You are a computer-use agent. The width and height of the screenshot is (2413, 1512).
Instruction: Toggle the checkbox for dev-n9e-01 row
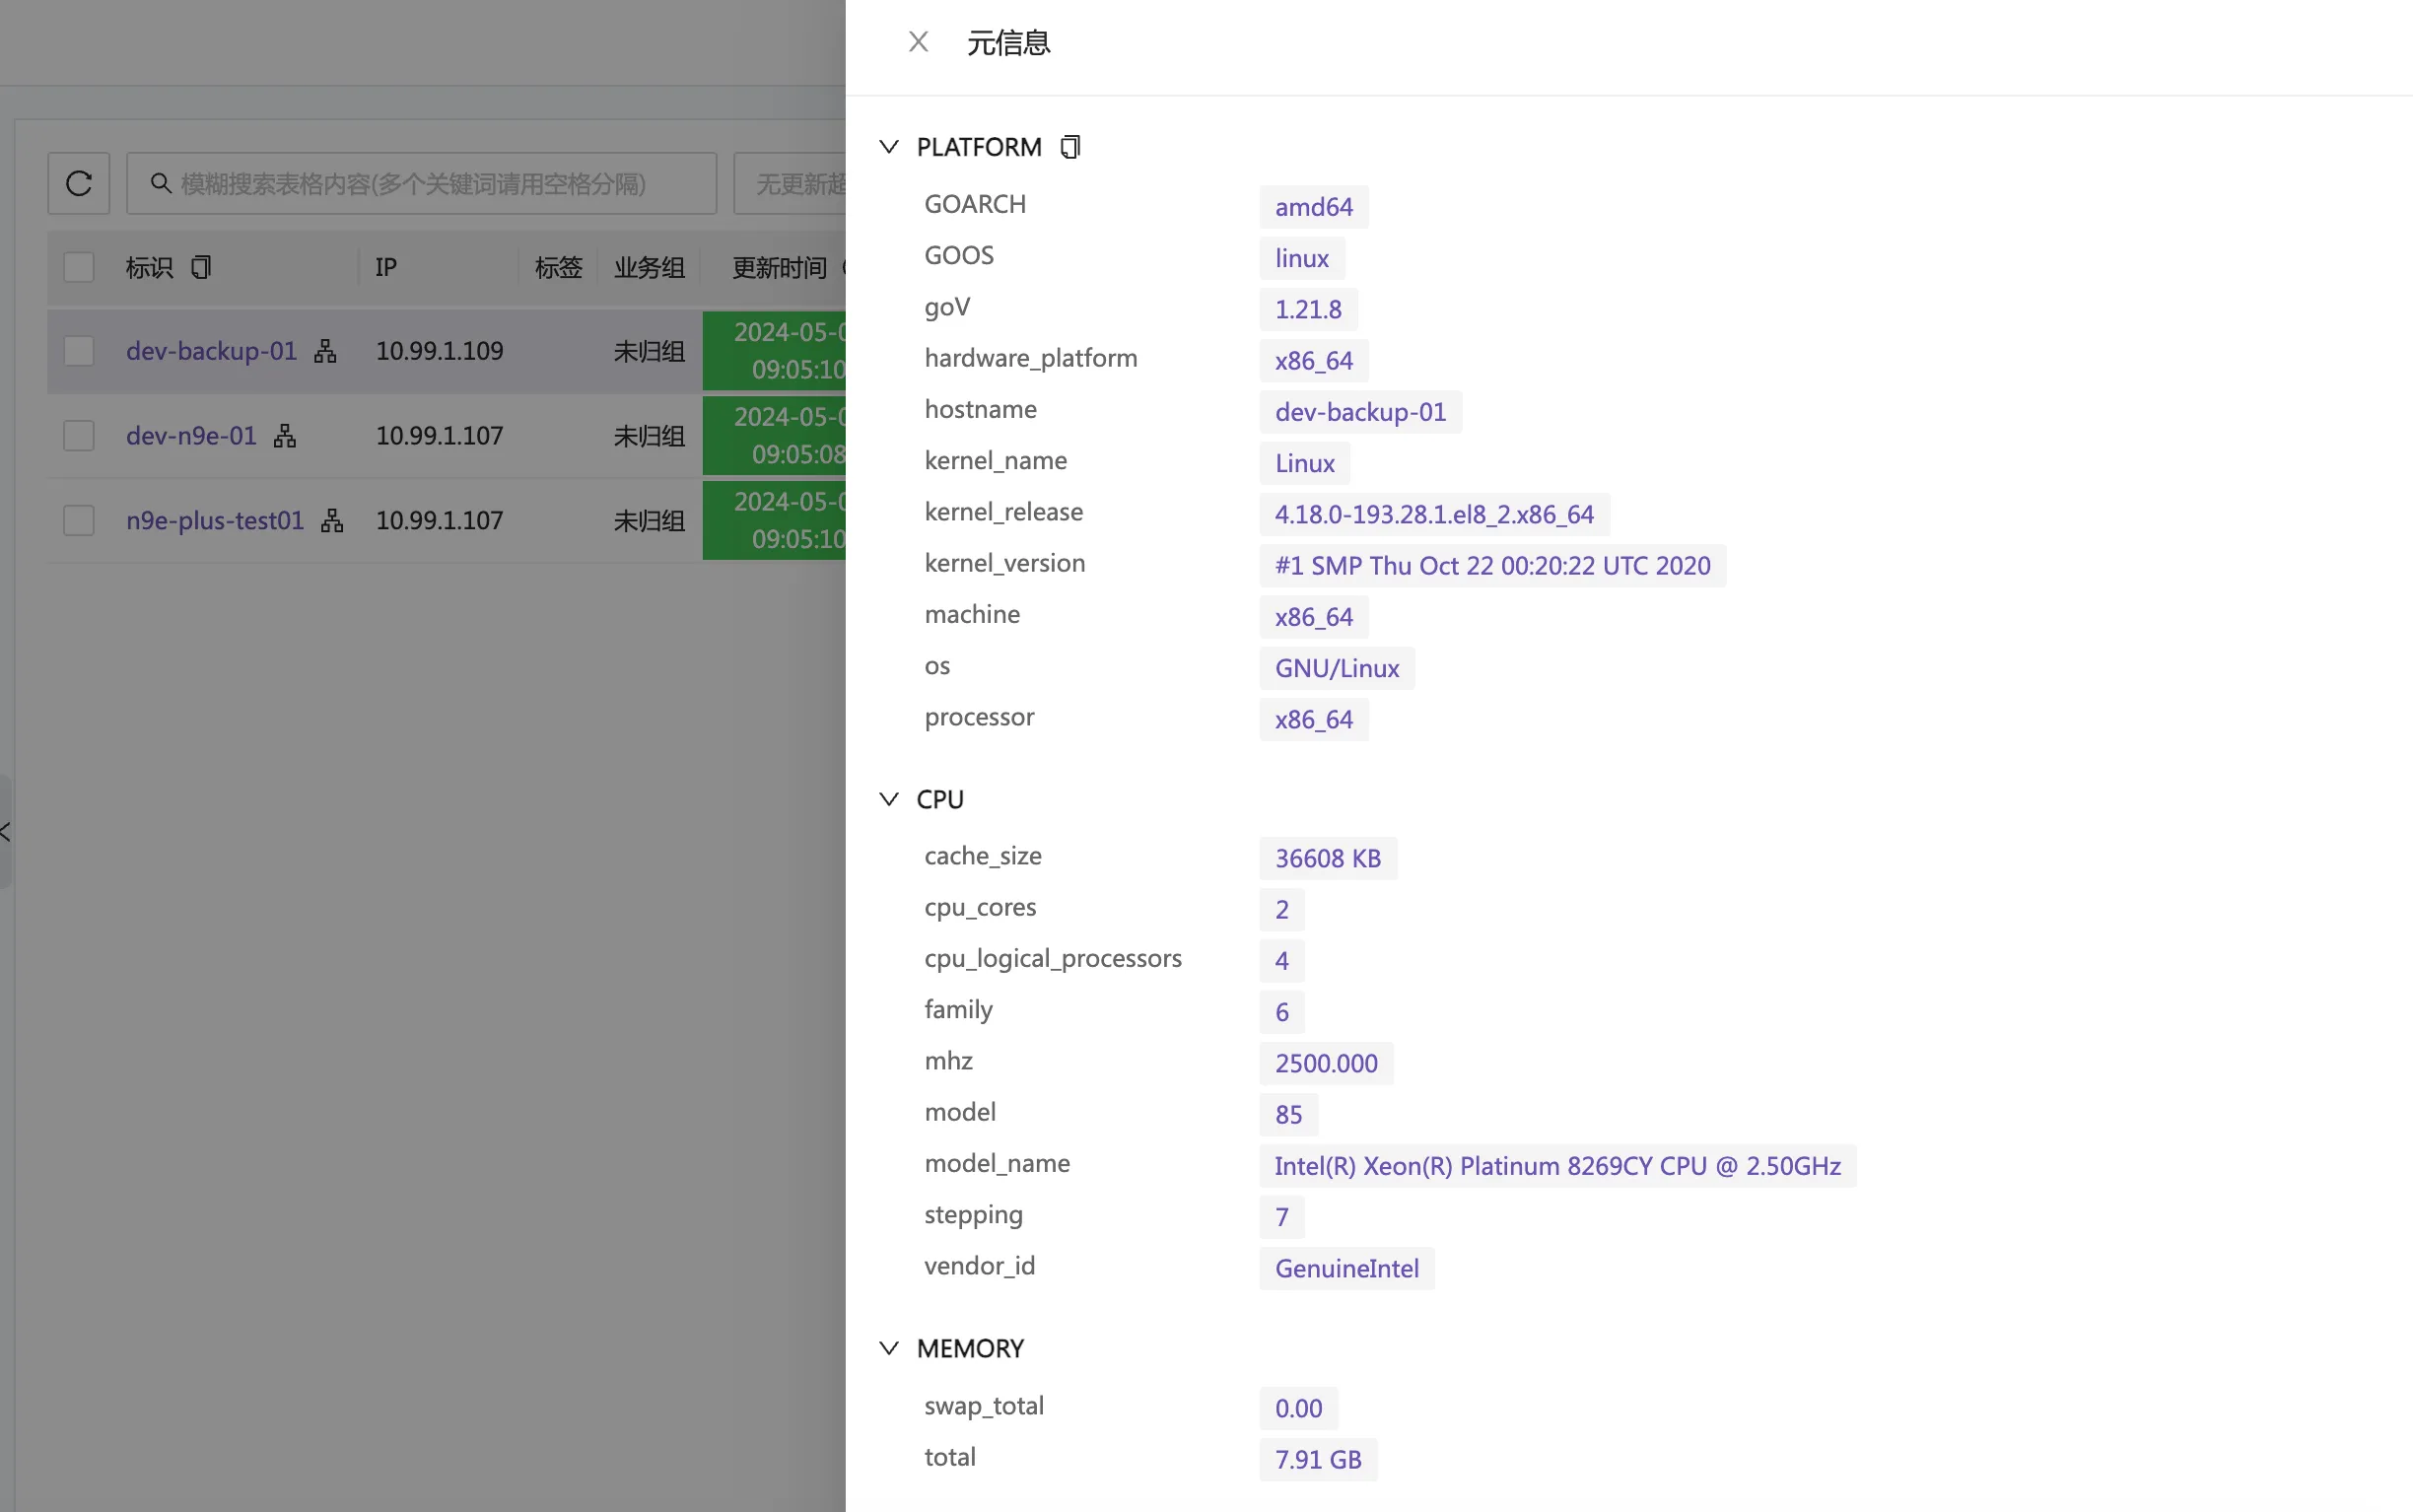pos(77,434)
